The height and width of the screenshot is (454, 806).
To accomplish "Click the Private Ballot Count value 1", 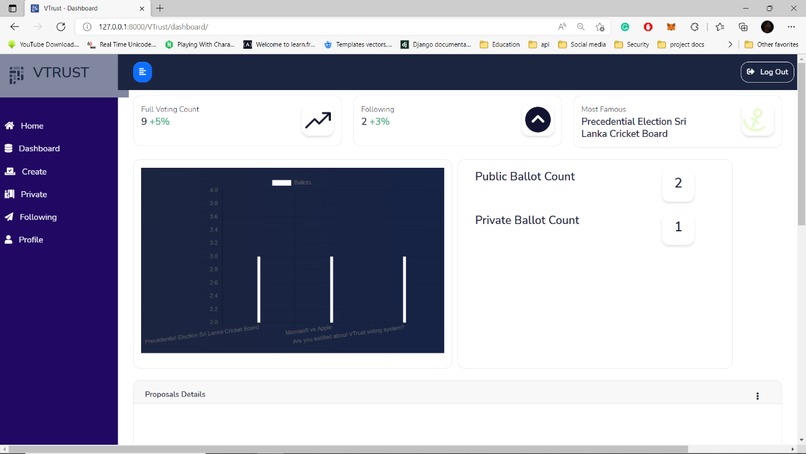I will (x=678, y=227).
